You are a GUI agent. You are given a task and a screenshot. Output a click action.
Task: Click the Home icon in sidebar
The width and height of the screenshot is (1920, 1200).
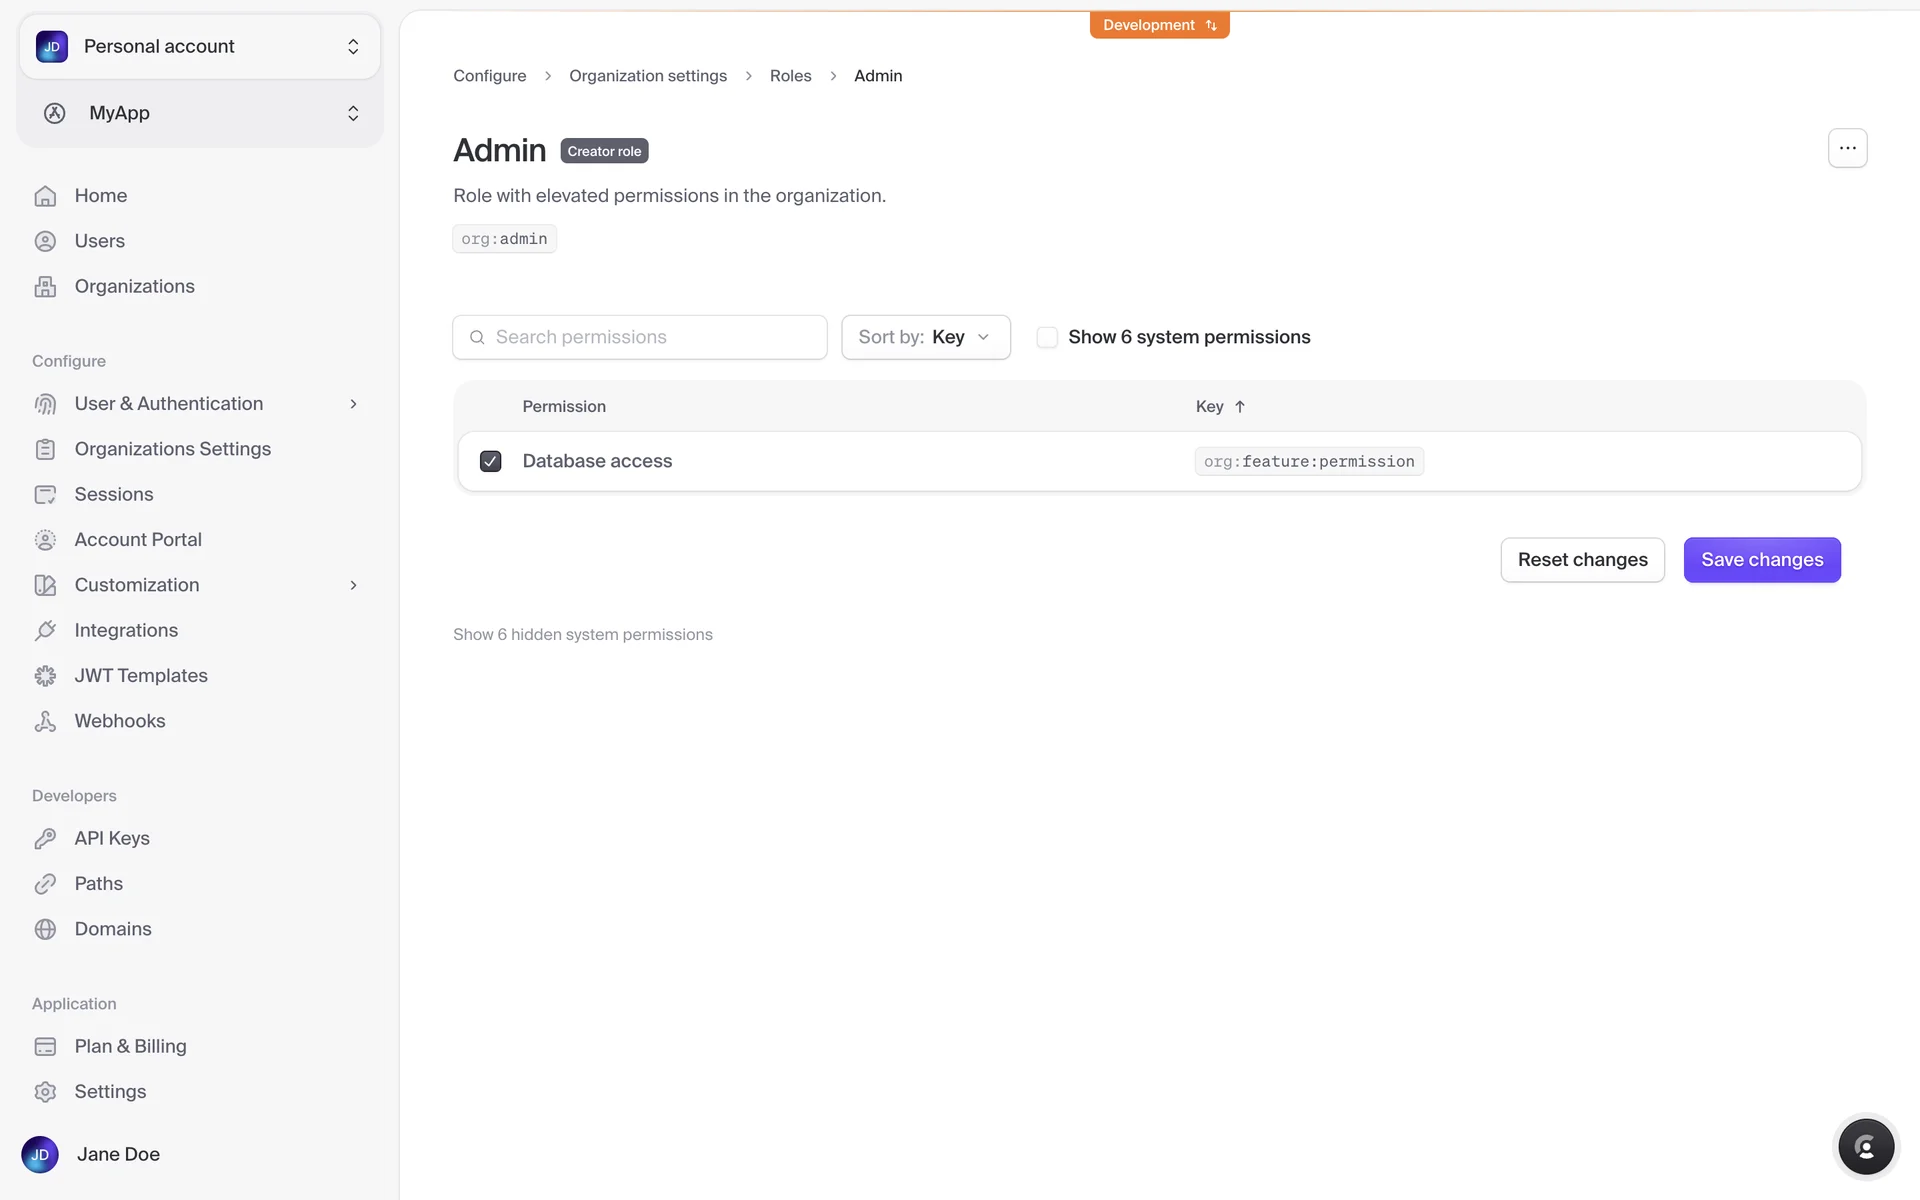(45, 196)
